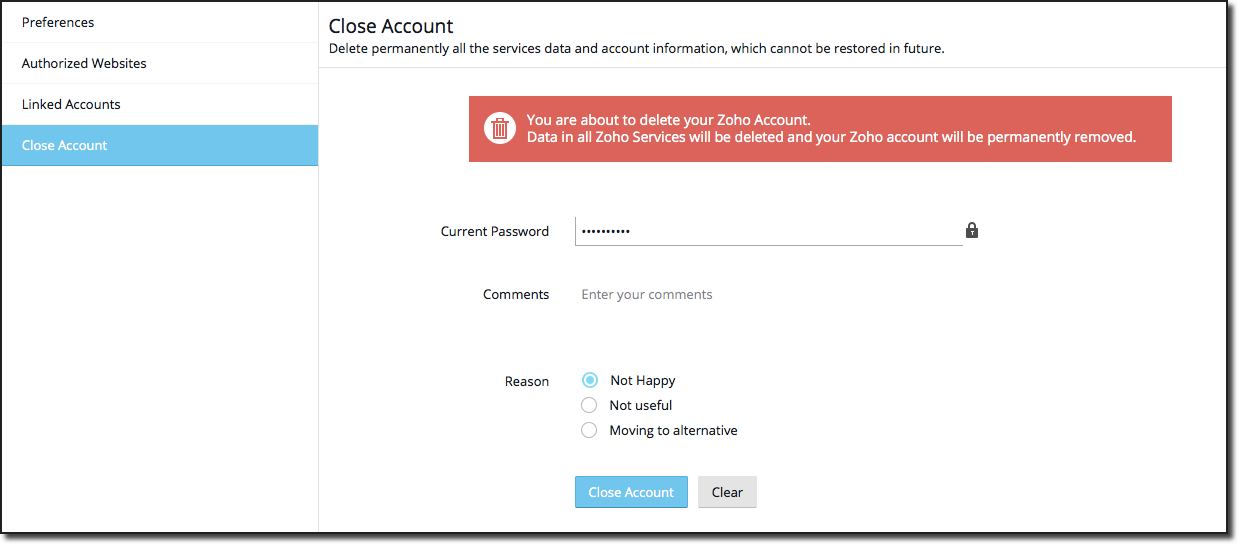Click the lock icon beside password field
The width and height of the screenshot is (1238, 544).
click(x=972, y=231)
